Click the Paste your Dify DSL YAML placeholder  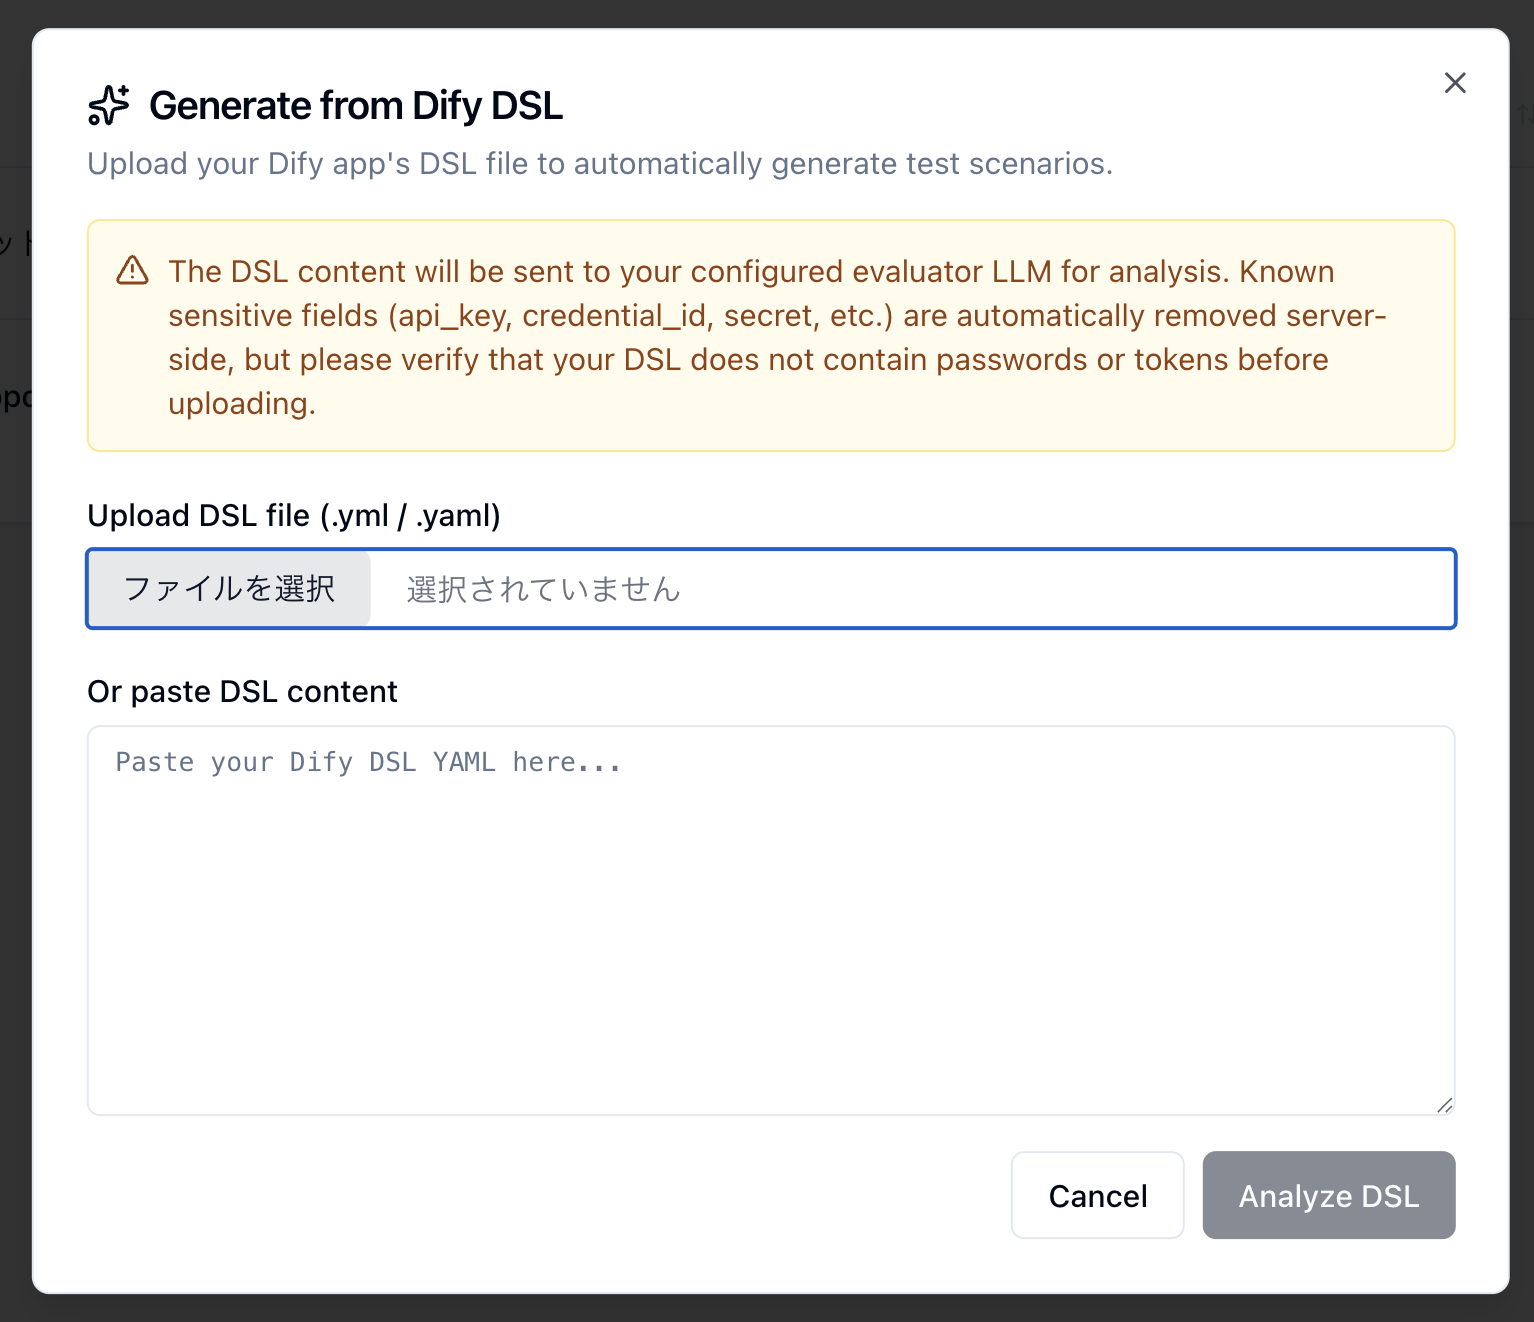pyautogui.click(x=367, y=761)
